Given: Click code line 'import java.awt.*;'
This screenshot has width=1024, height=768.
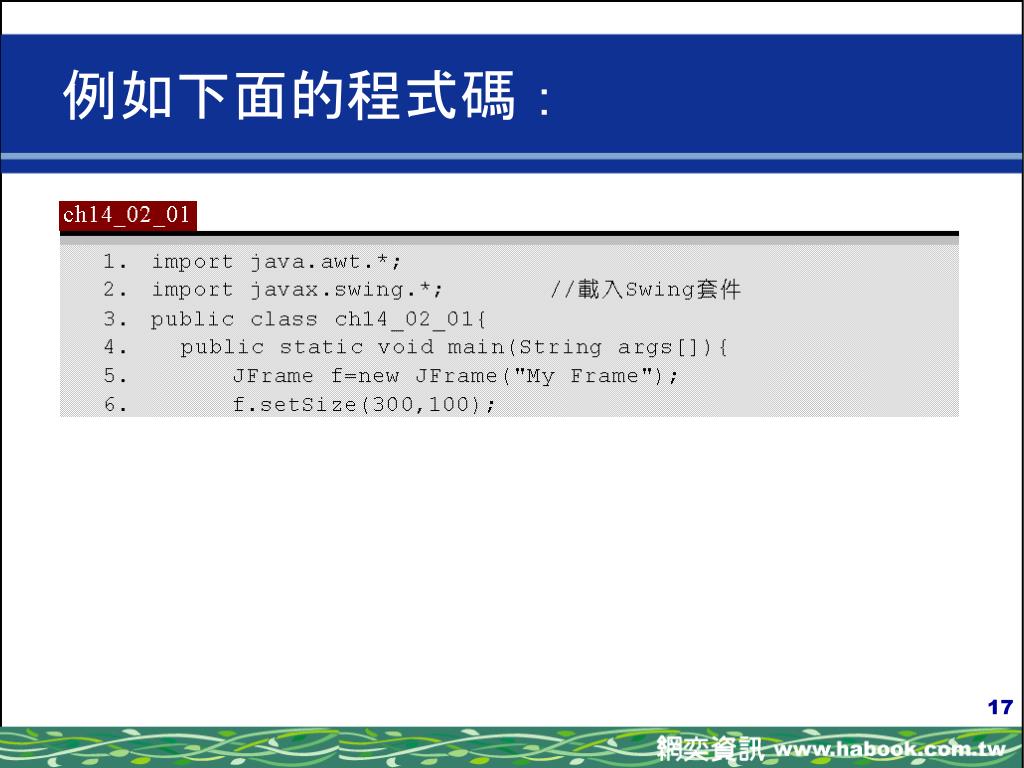Looking at the screenshot, I should [276, 262].
